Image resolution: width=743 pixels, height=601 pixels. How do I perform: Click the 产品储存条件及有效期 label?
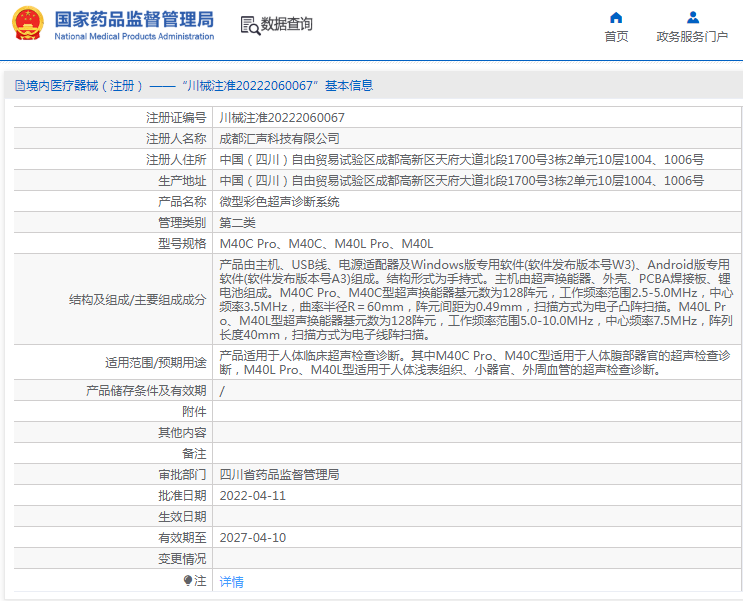[146, 391]
